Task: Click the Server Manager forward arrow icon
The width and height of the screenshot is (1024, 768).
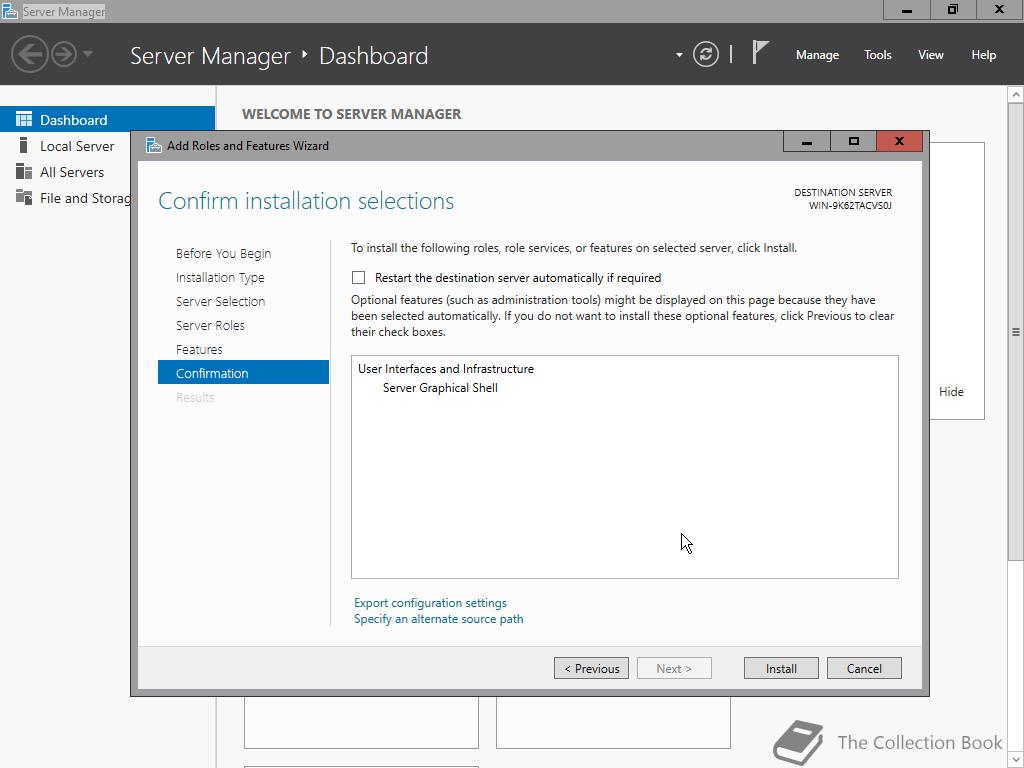Action: coord(64,54)
